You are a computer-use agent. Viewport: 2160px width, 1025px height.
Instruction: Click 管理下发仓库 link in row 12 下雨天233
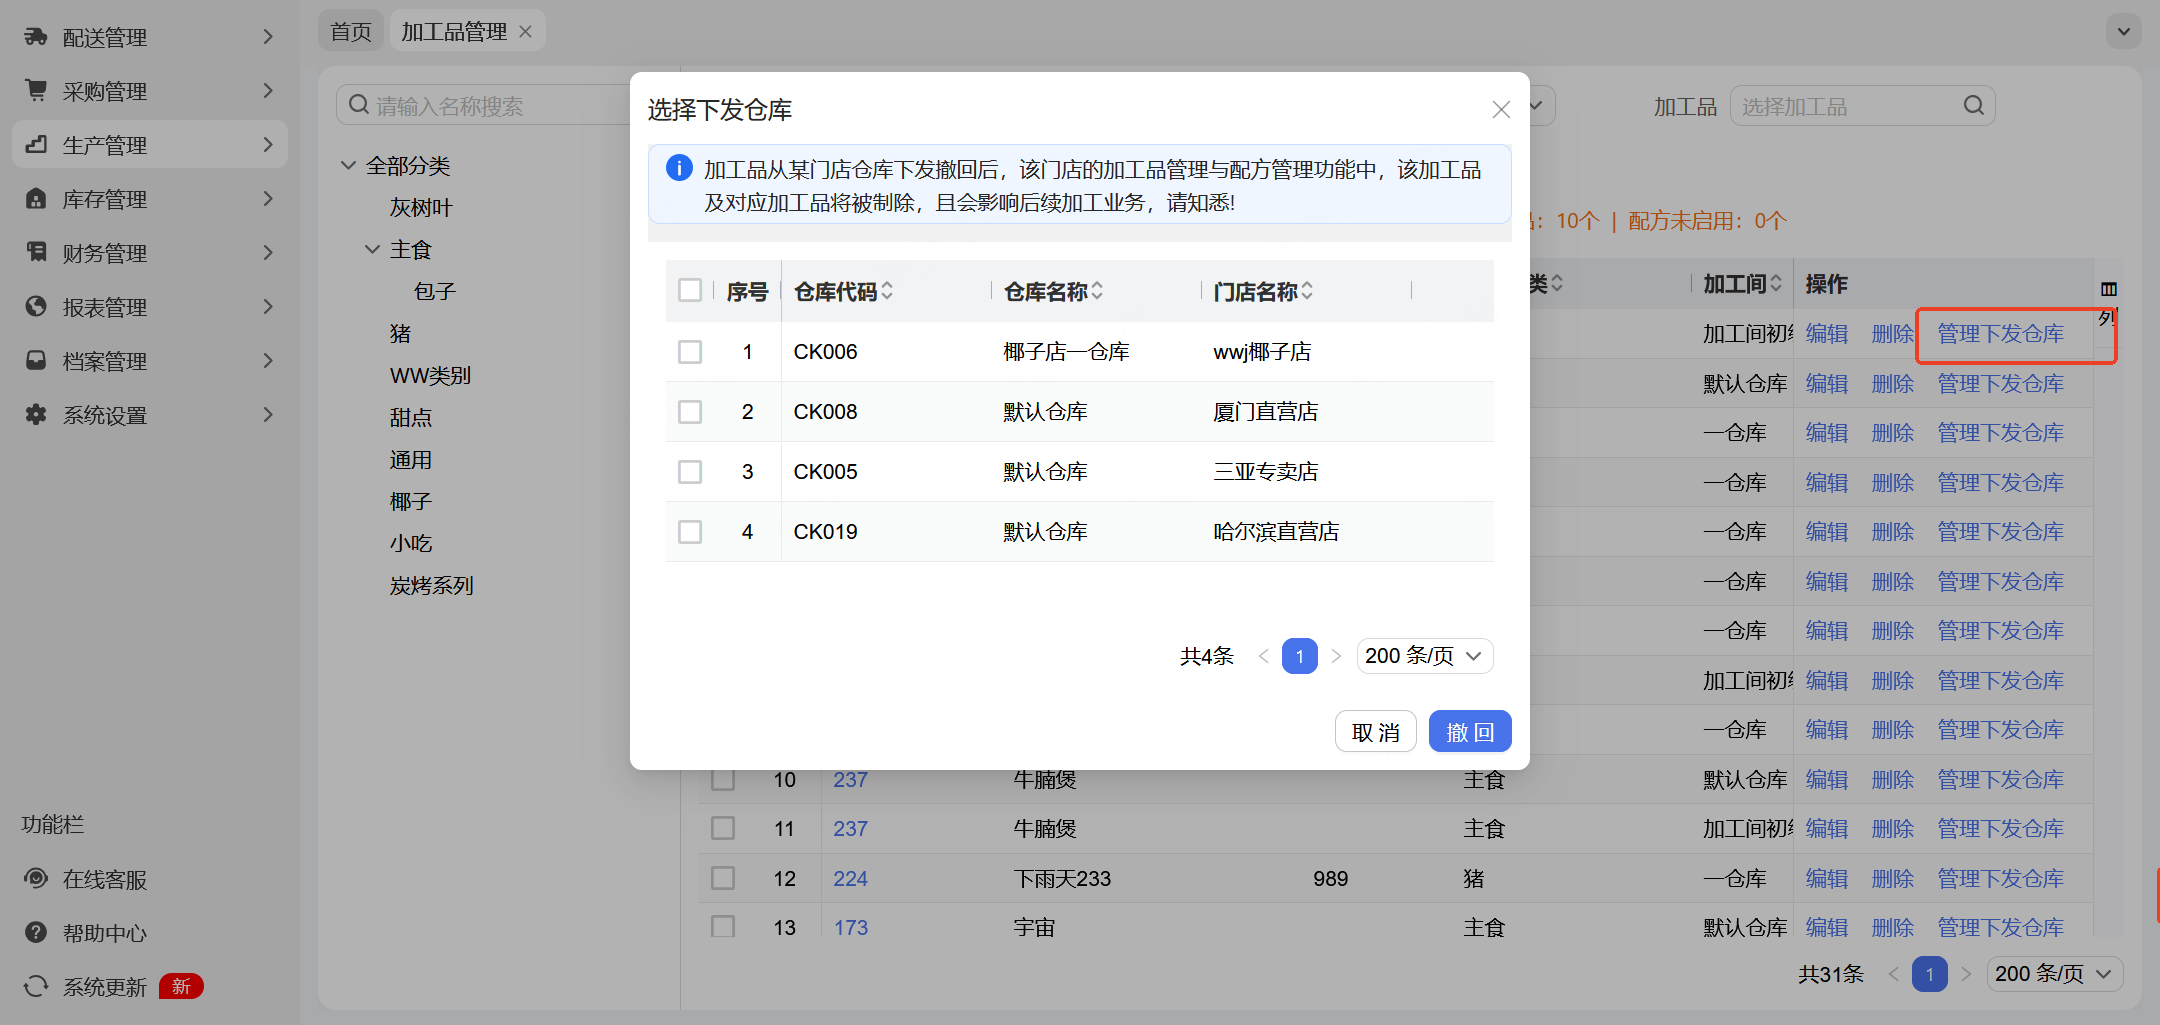point(2001,878)
